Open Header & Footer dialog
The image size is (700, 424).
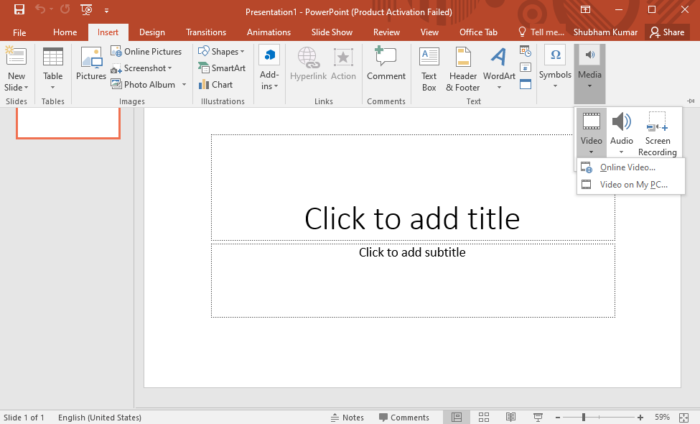pyautogui.click(x=463, y=66)
